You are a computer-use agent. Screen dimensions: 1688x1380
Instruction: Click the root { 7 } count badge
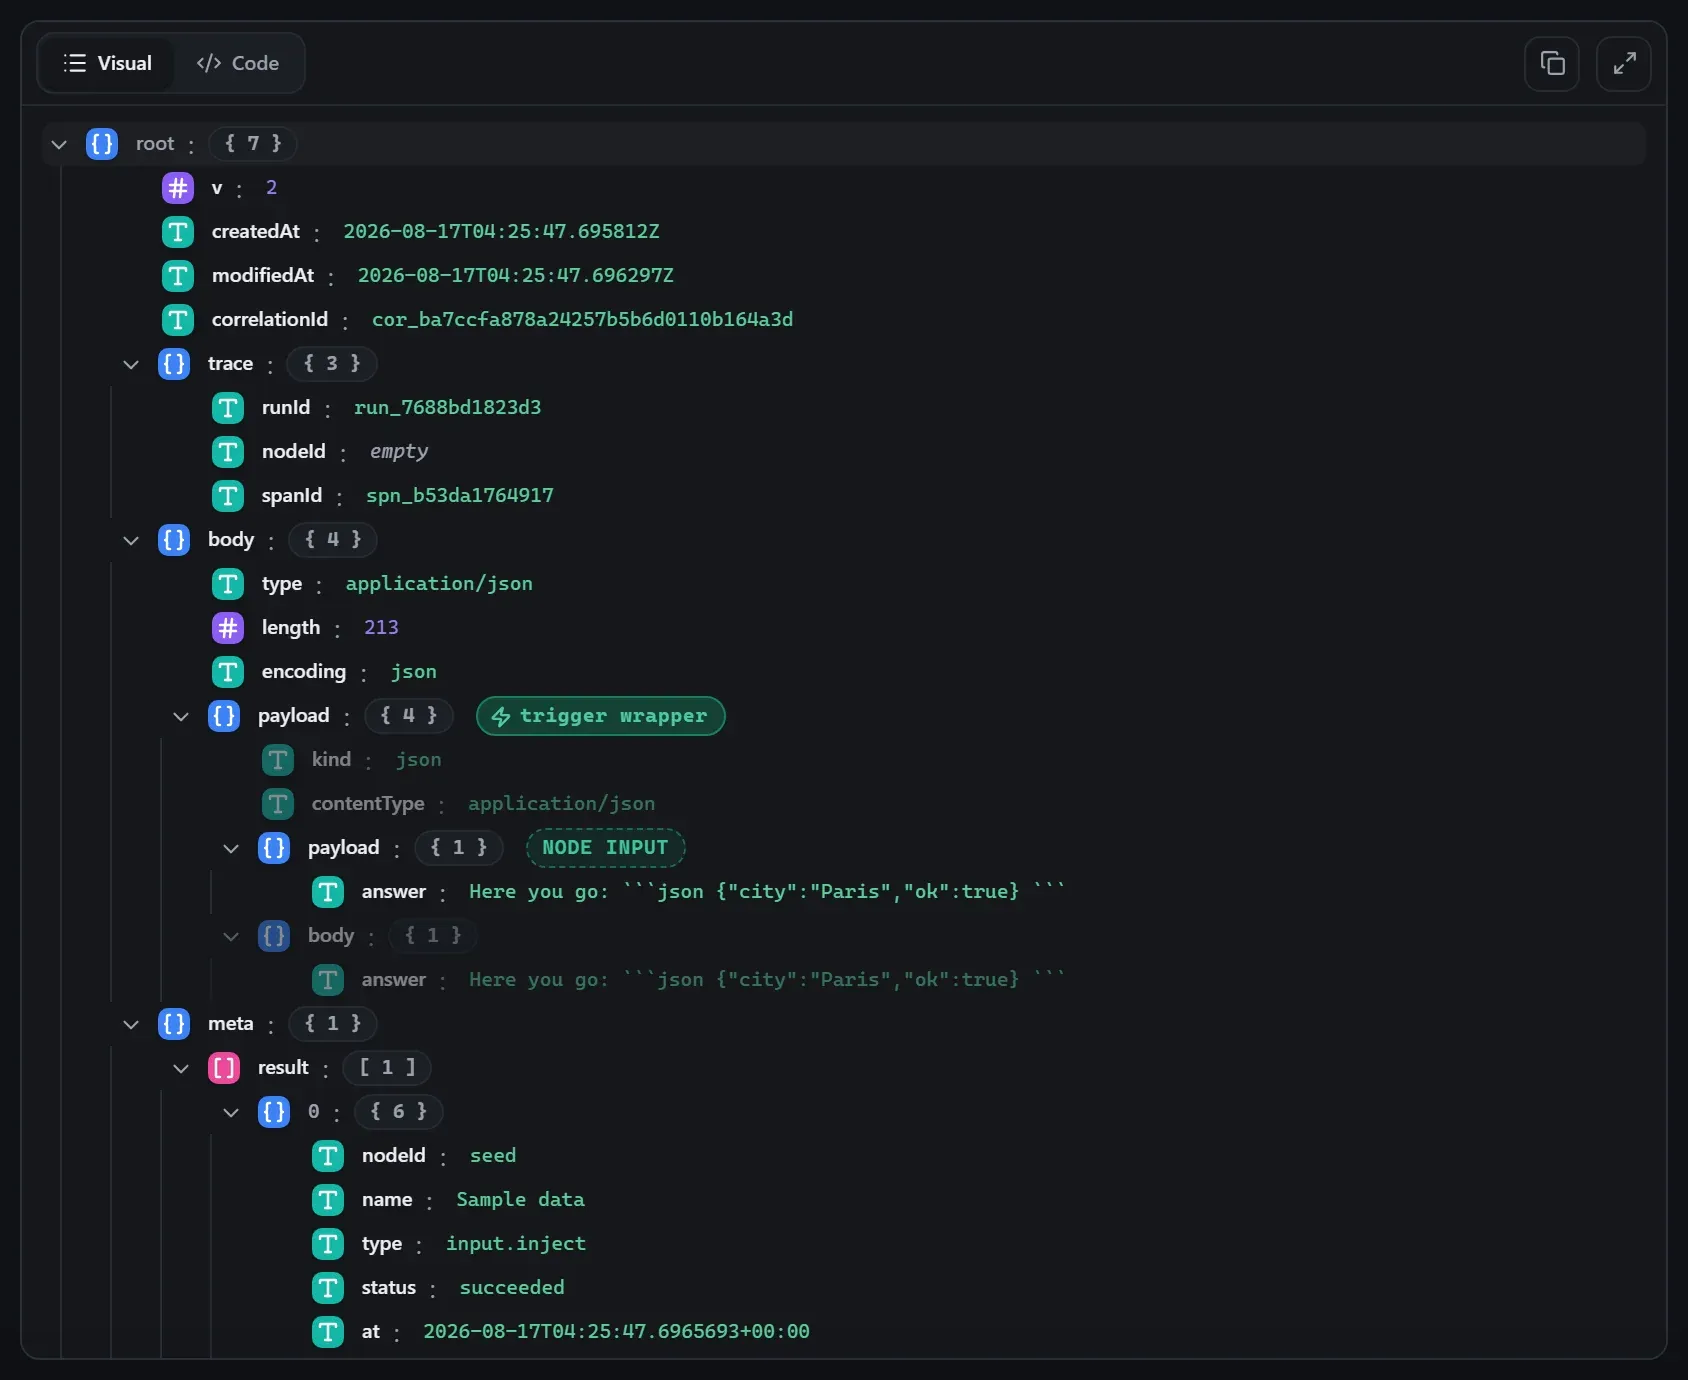click(x=253, y=144)
